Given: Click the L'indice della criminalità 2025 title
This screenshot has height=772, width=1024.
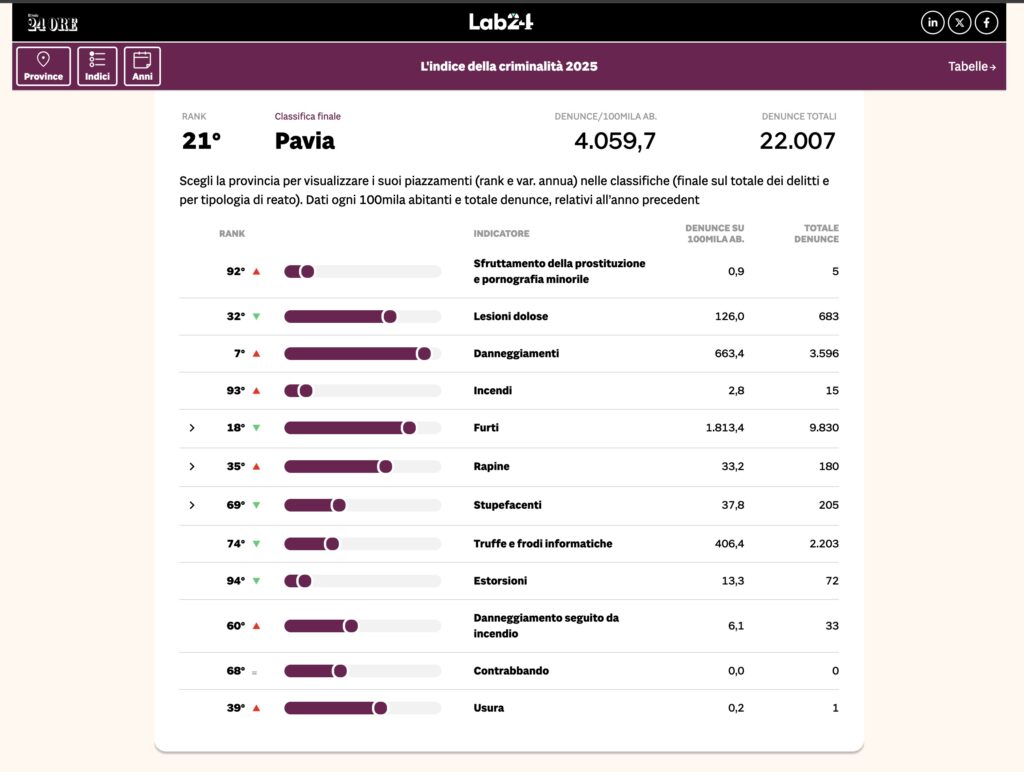Looking at the screenshot, I should click(509, 67).
